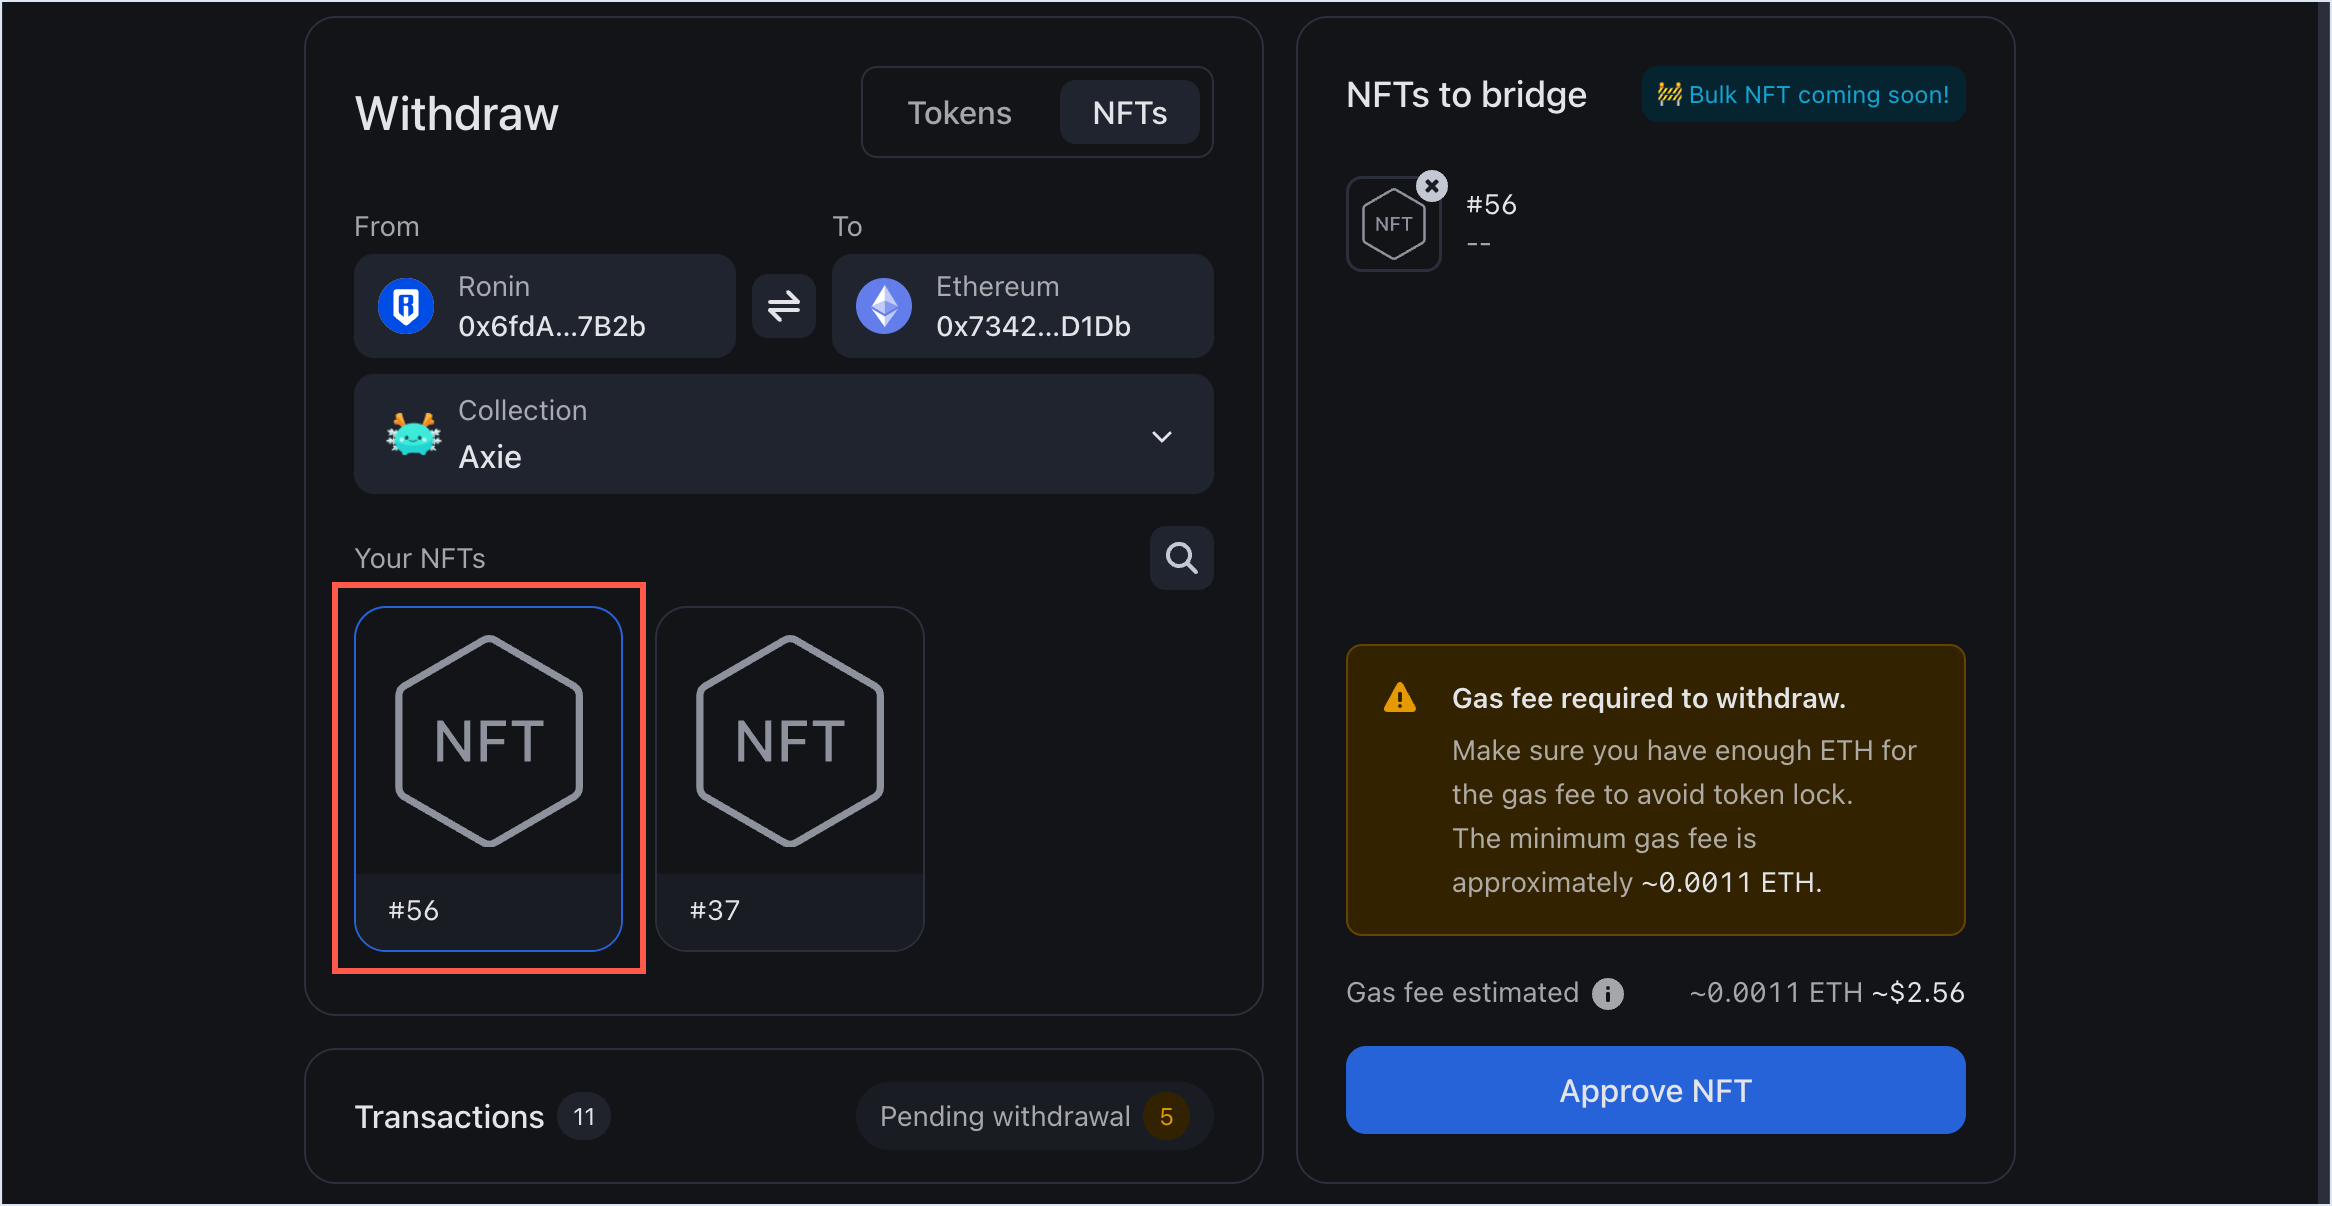
Task: Swap the From and To networks
Action: (783, 306)
